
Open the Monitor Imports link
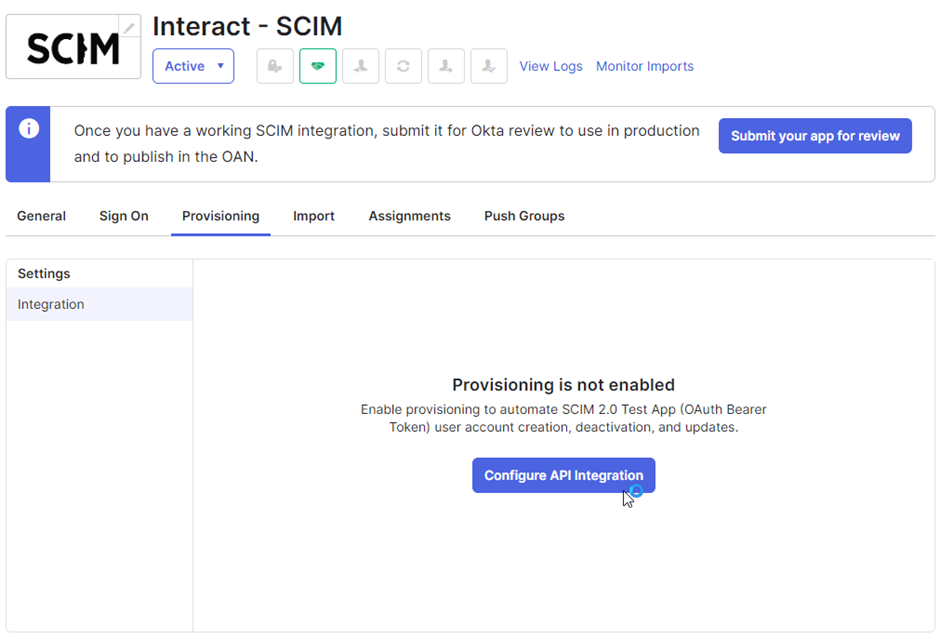pos(644,67)
